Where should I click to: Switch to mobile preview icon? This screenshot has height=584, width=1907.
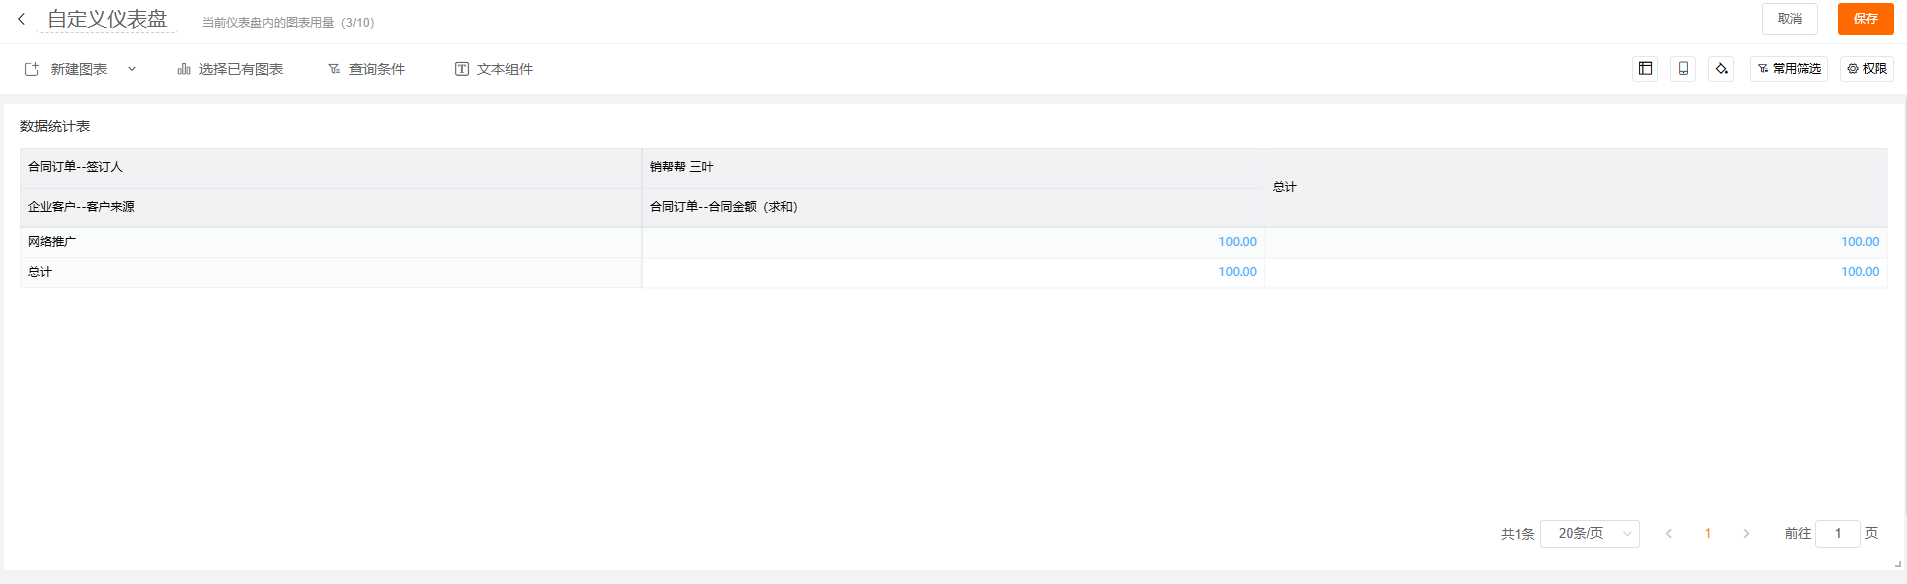coord(1683,69)
